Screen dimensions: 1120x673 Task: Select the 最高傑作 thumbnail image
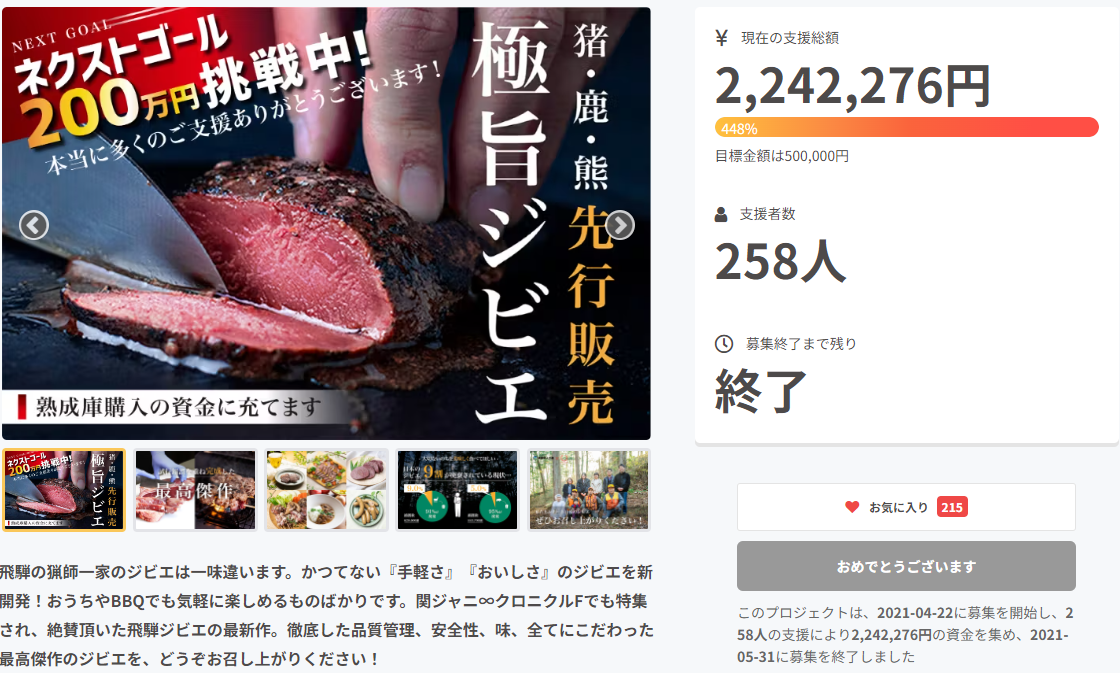click(195, 490)
